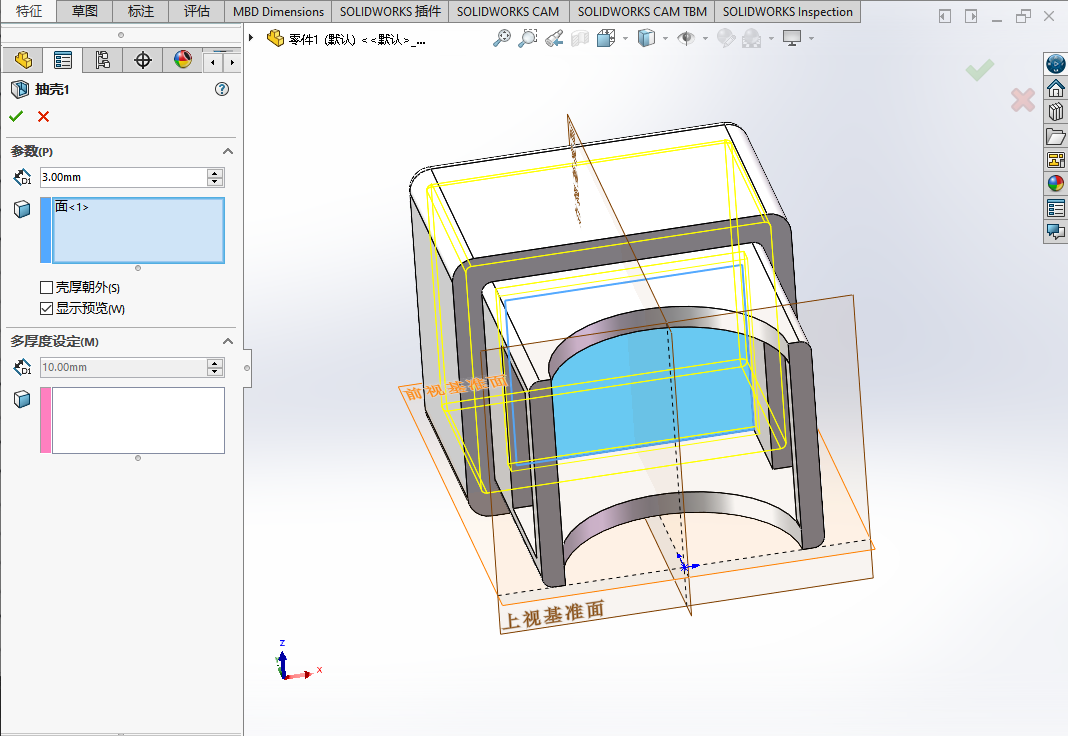Open the FeatureManager design tree tab
The width and height of the screenshot is (1068, 736).
(23, 60)
